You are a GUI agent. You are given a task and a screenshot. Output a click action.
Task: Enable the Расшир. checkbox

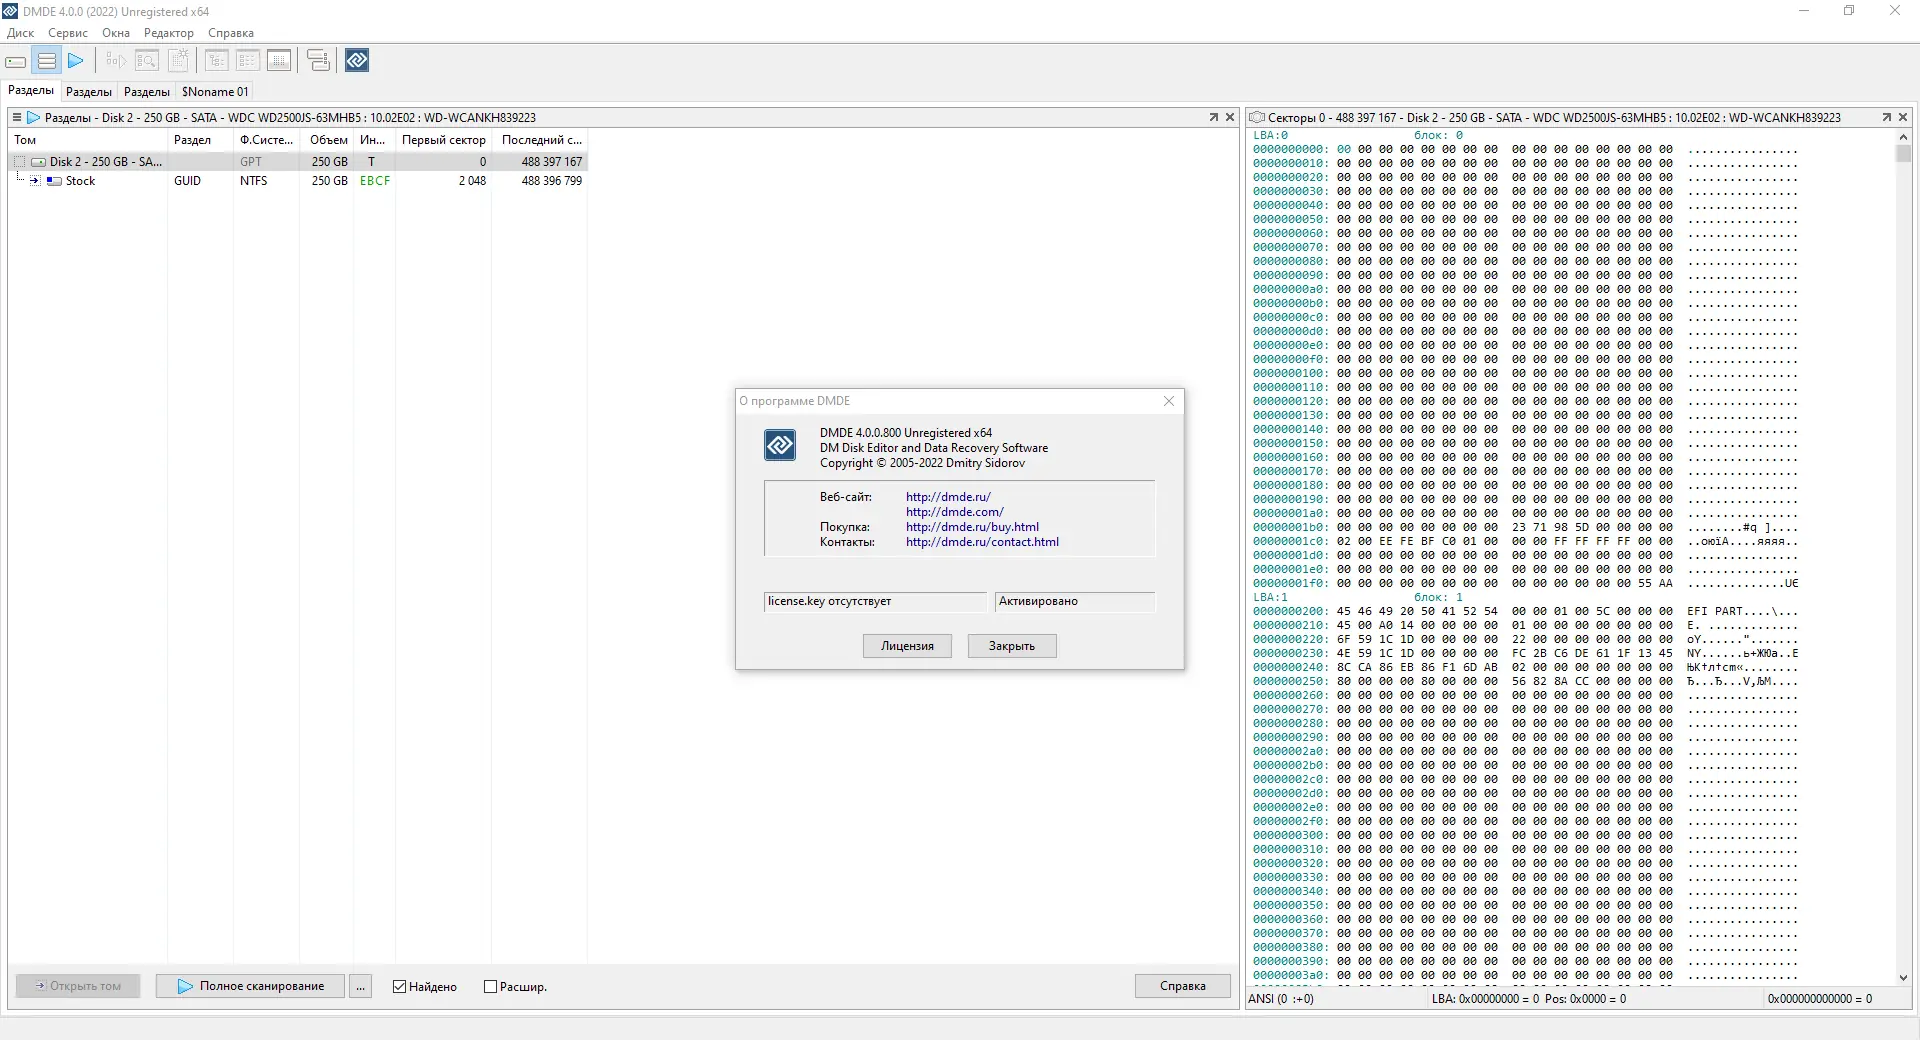[490, 986]
